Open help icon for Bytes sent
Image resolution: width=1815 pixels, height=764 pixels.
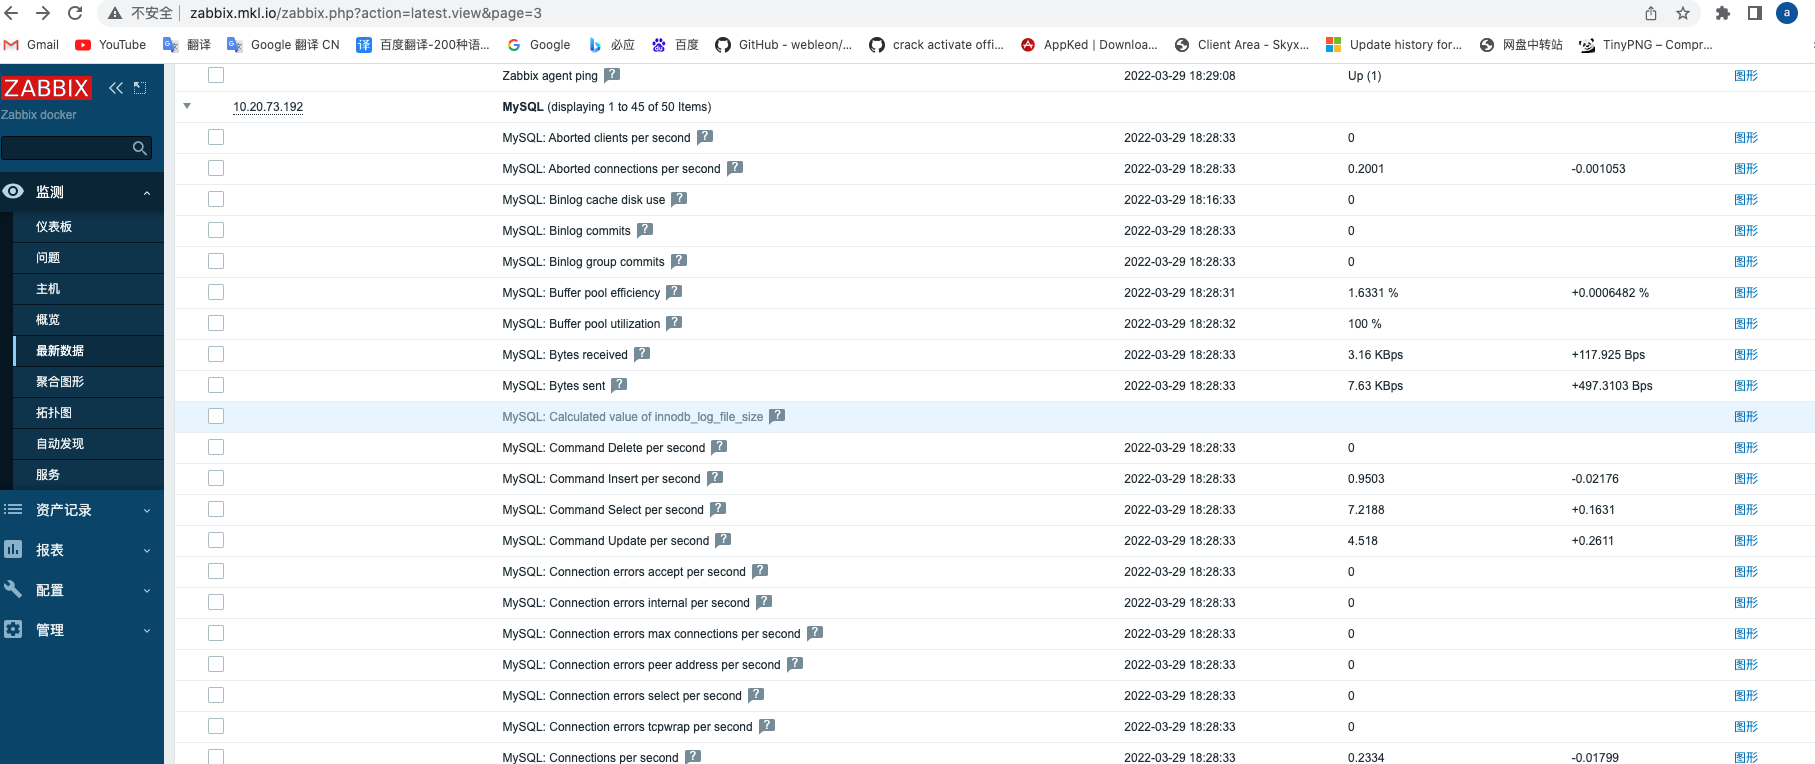click(619, 385)
